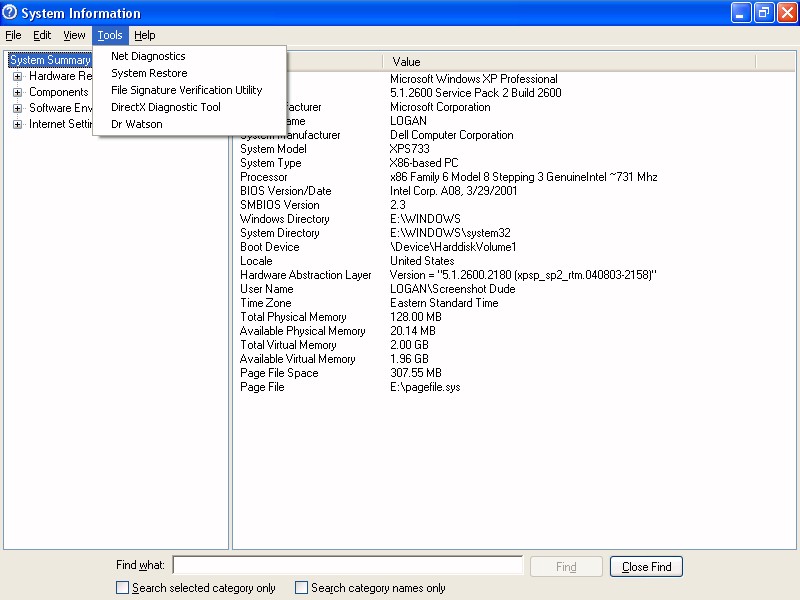Click the E:\pagefile.sys value

(425, 387)
